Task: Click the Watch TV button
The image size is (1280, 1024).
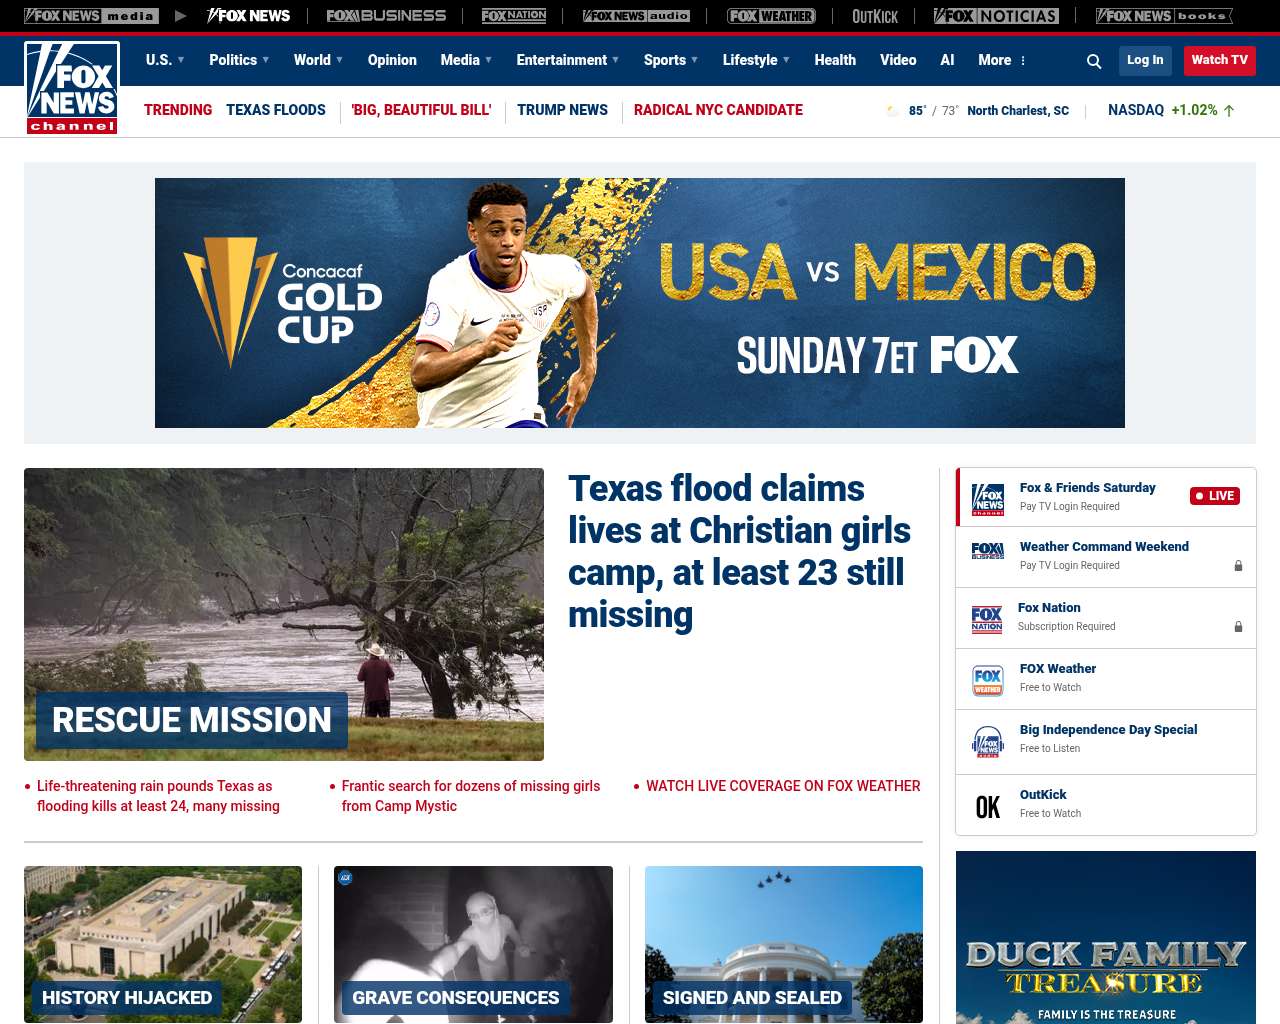Action: coord(1219,60)
